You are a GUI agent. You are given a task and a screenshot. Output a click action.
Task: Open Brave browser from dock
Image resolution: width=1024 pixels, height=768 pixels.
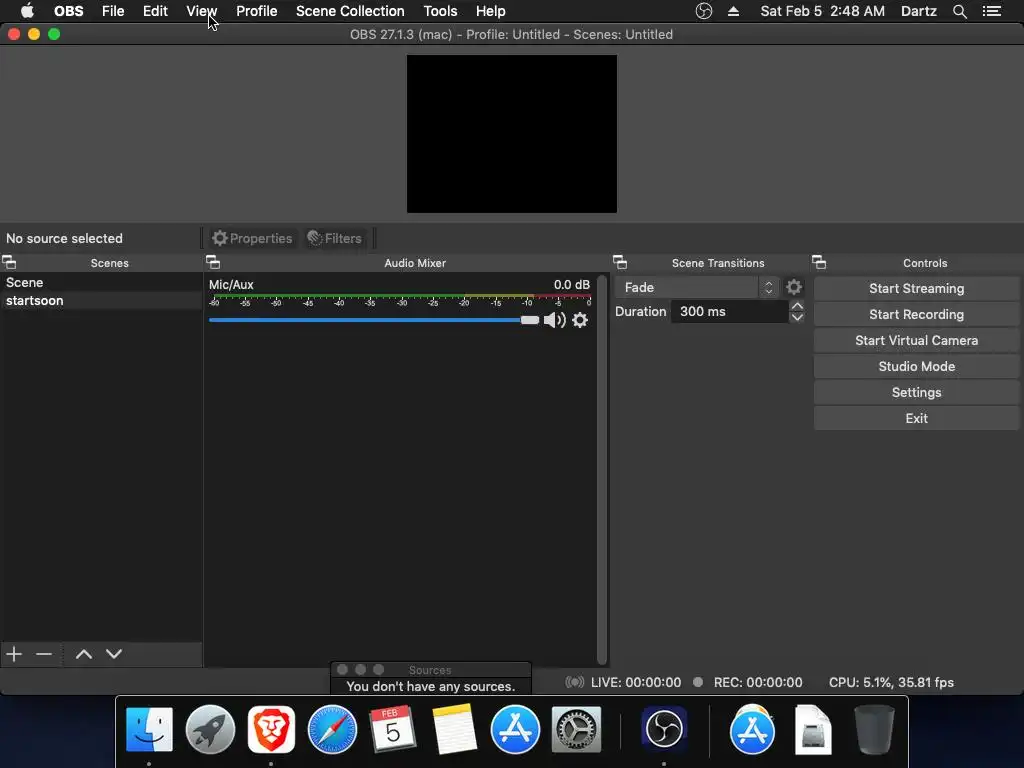coord(271,729)
